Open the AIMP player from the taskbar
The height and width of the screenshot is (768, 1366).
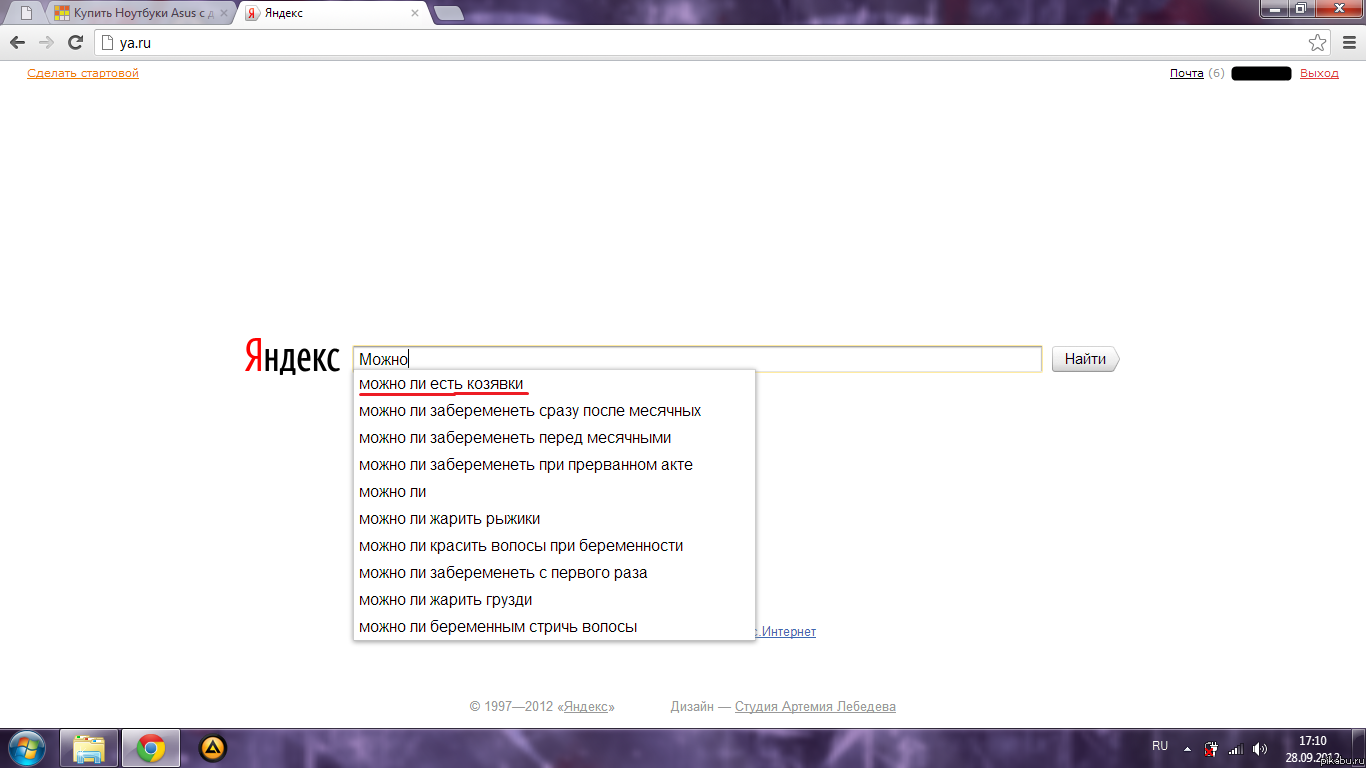tap(213, 748)
